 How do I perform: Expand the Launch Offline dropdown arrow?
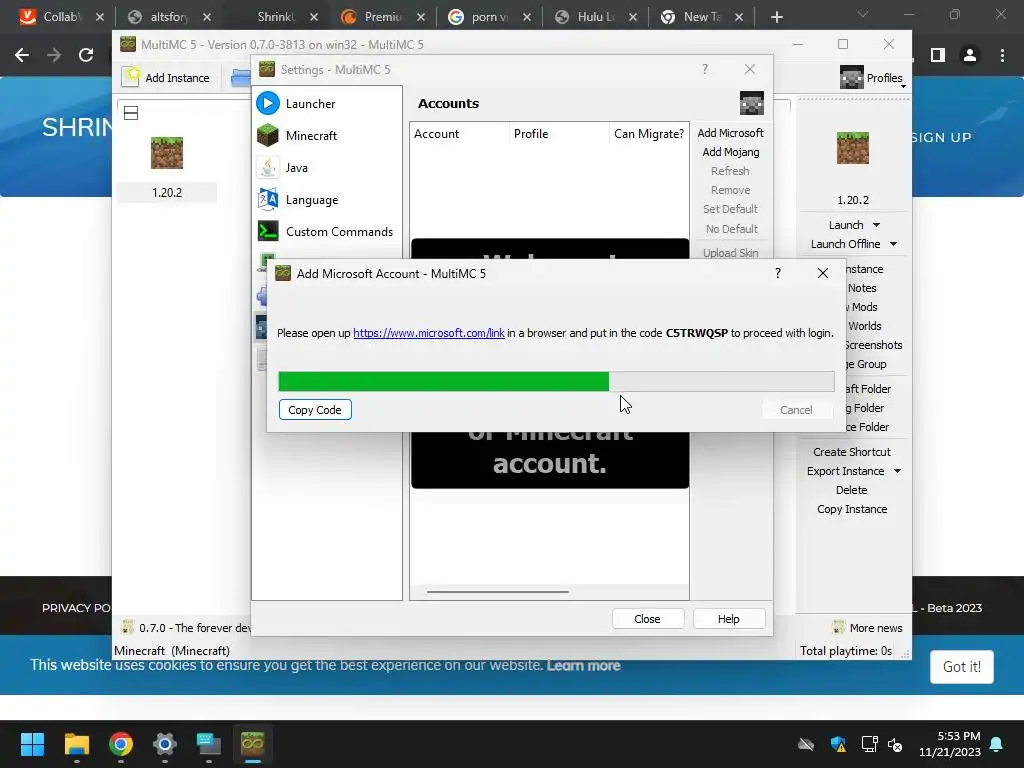click(893, 244)
